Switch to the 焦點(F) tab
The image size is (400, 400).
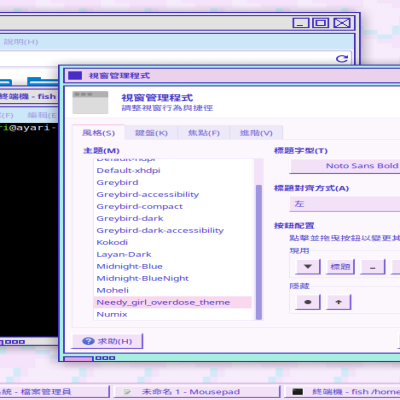(x=204, y=133)
